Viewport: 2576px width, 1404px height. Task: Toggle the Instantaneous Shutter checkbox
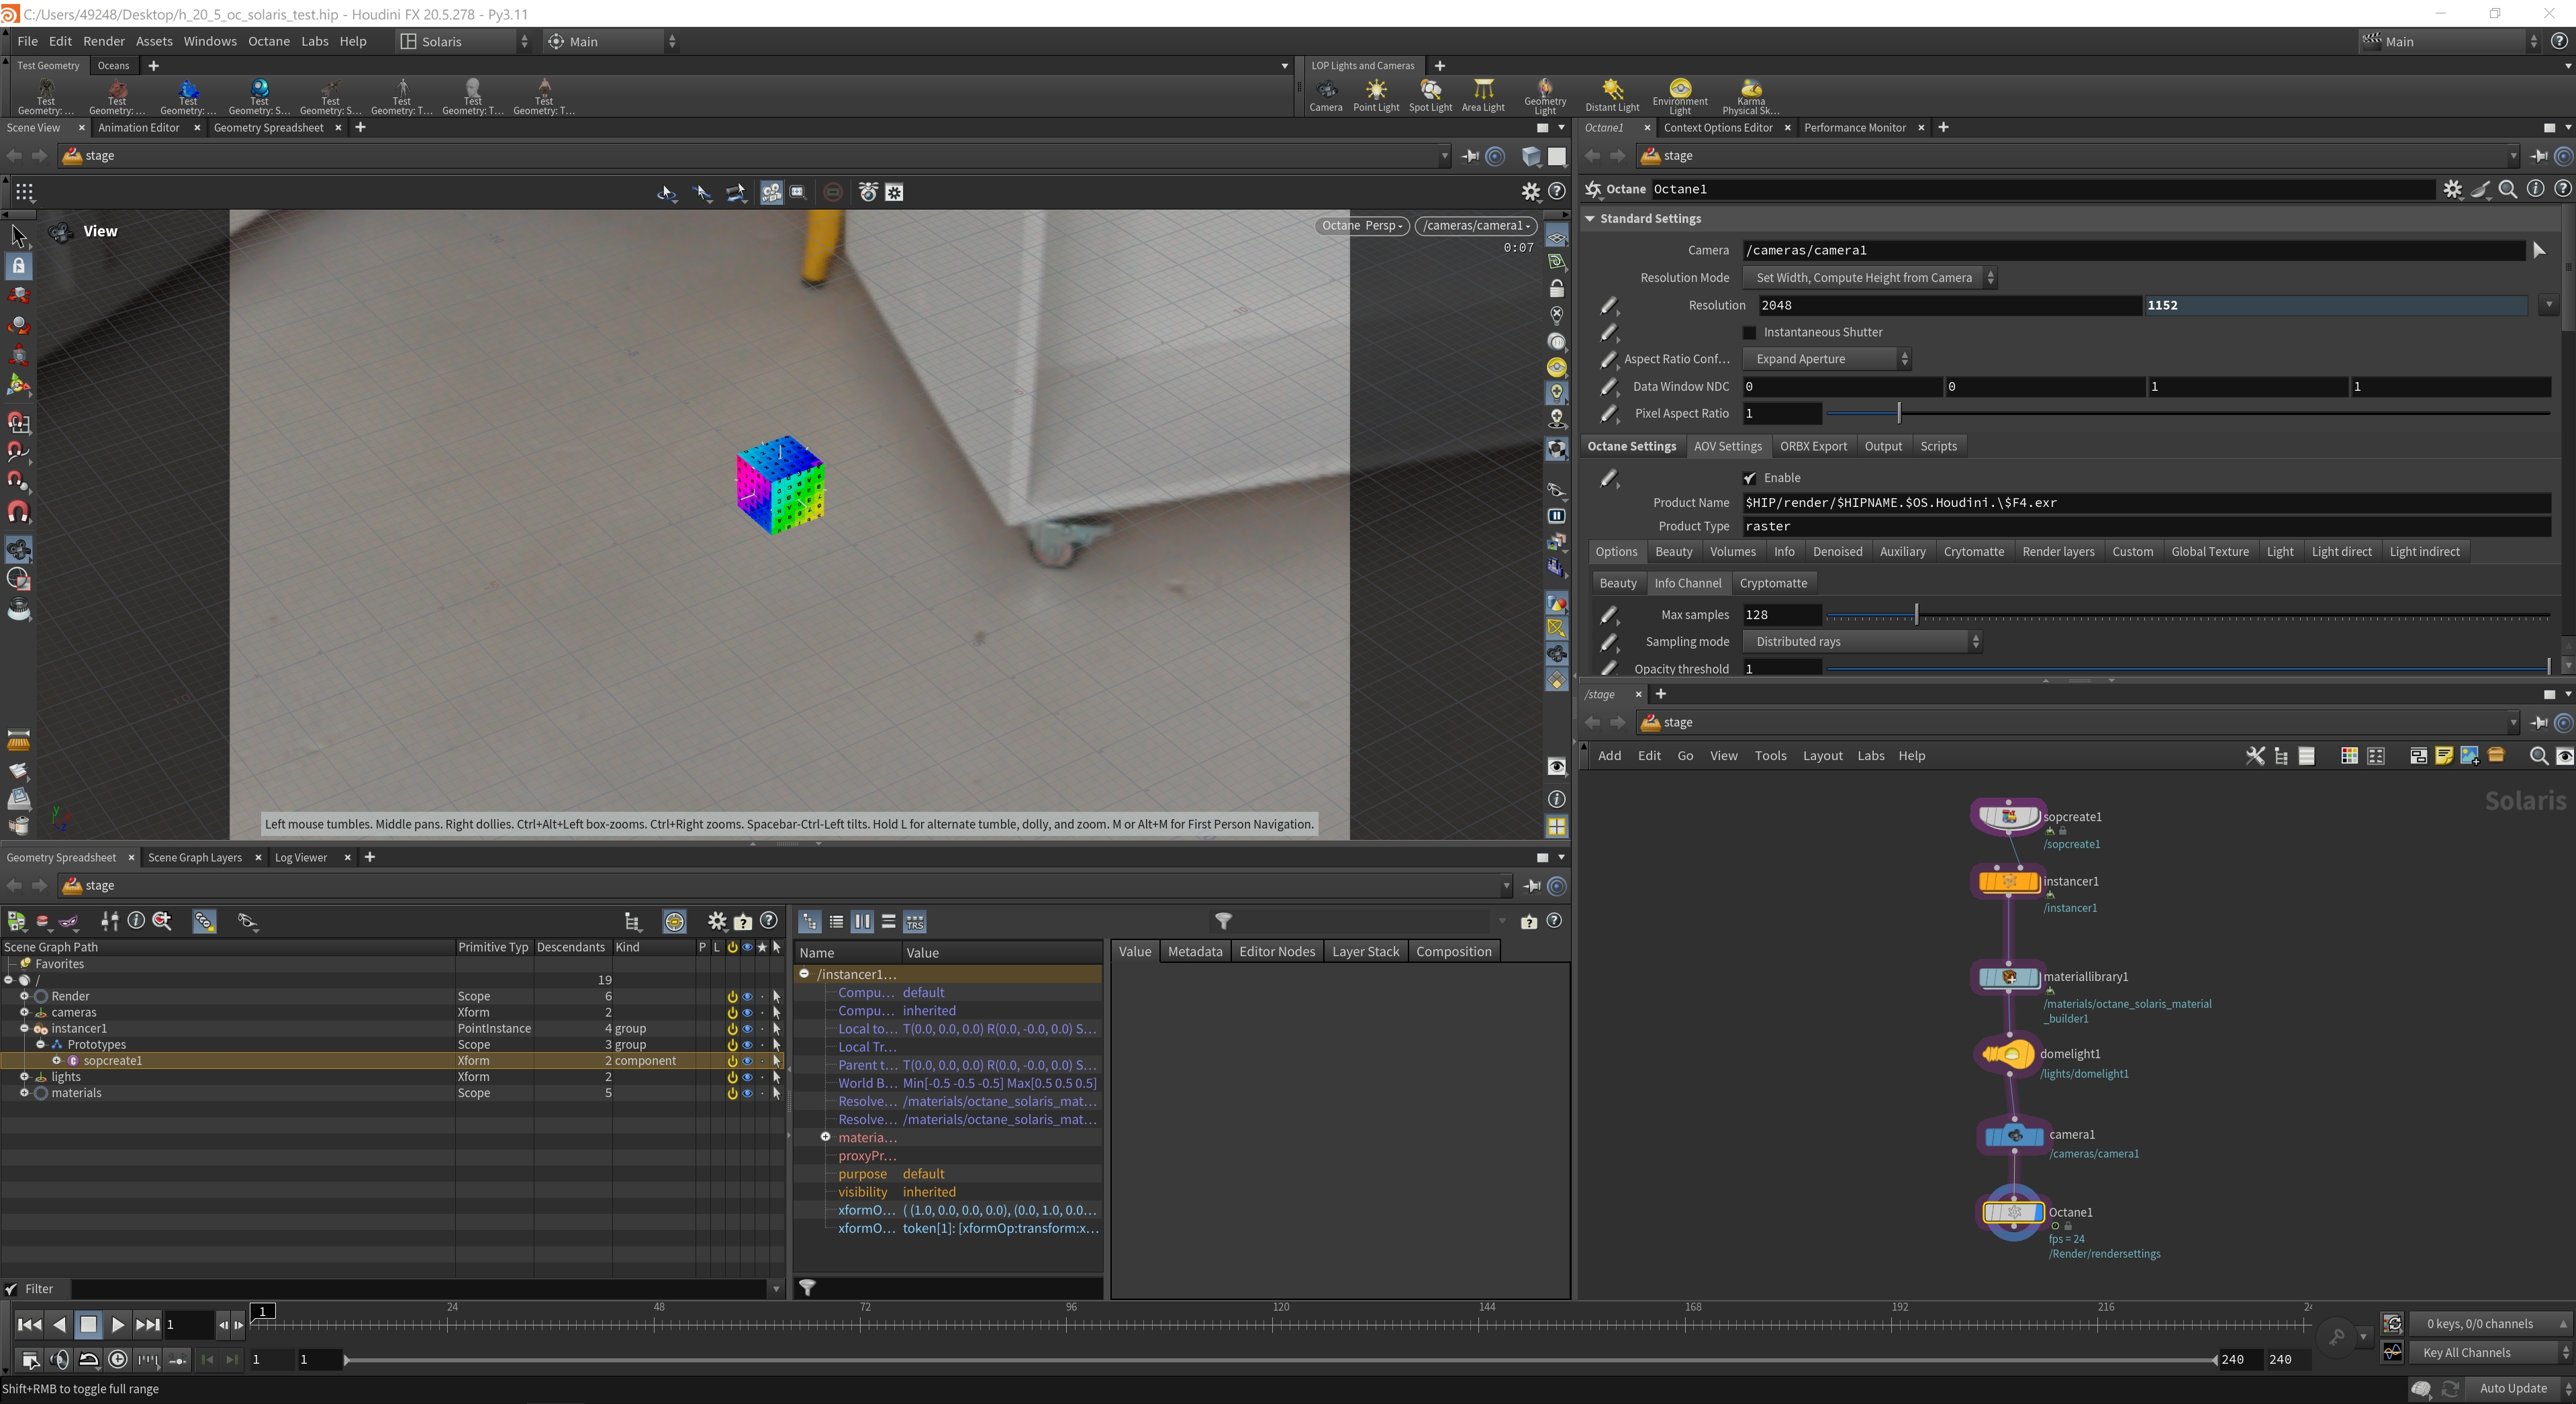click(1749, 332)
